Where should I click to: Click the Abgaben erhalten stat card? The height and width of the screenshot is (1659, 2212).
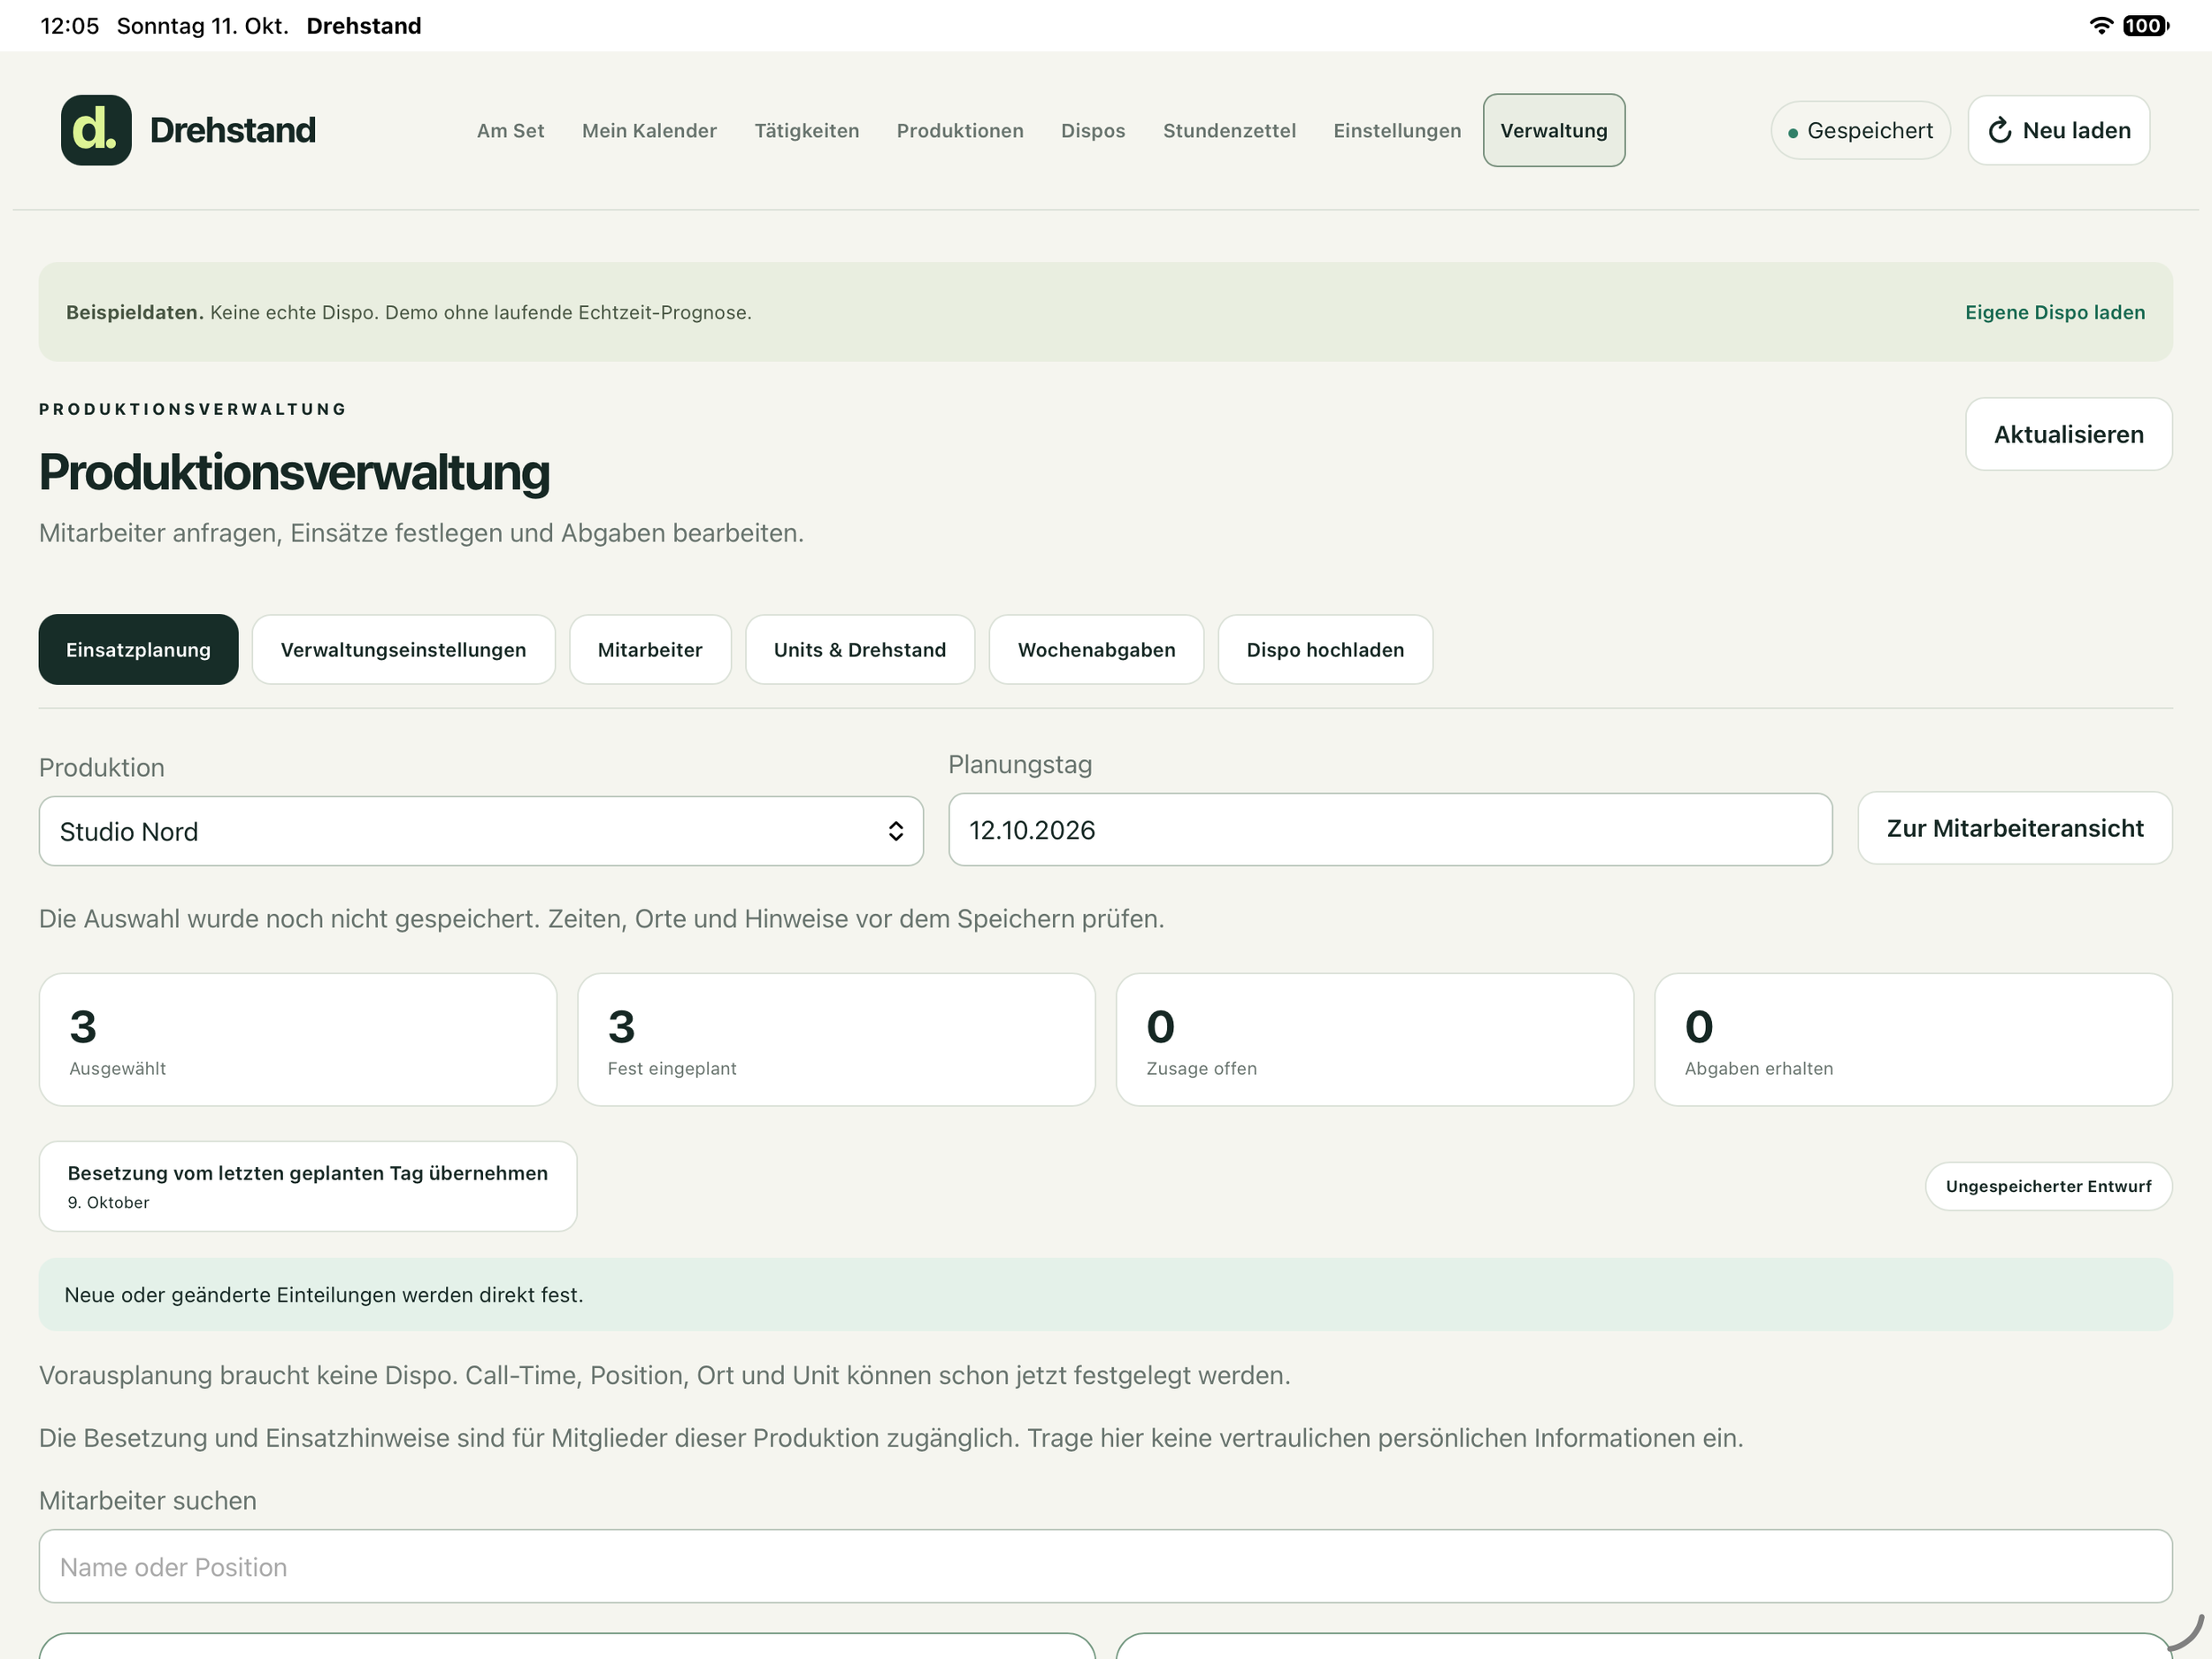[1913, 1040]
